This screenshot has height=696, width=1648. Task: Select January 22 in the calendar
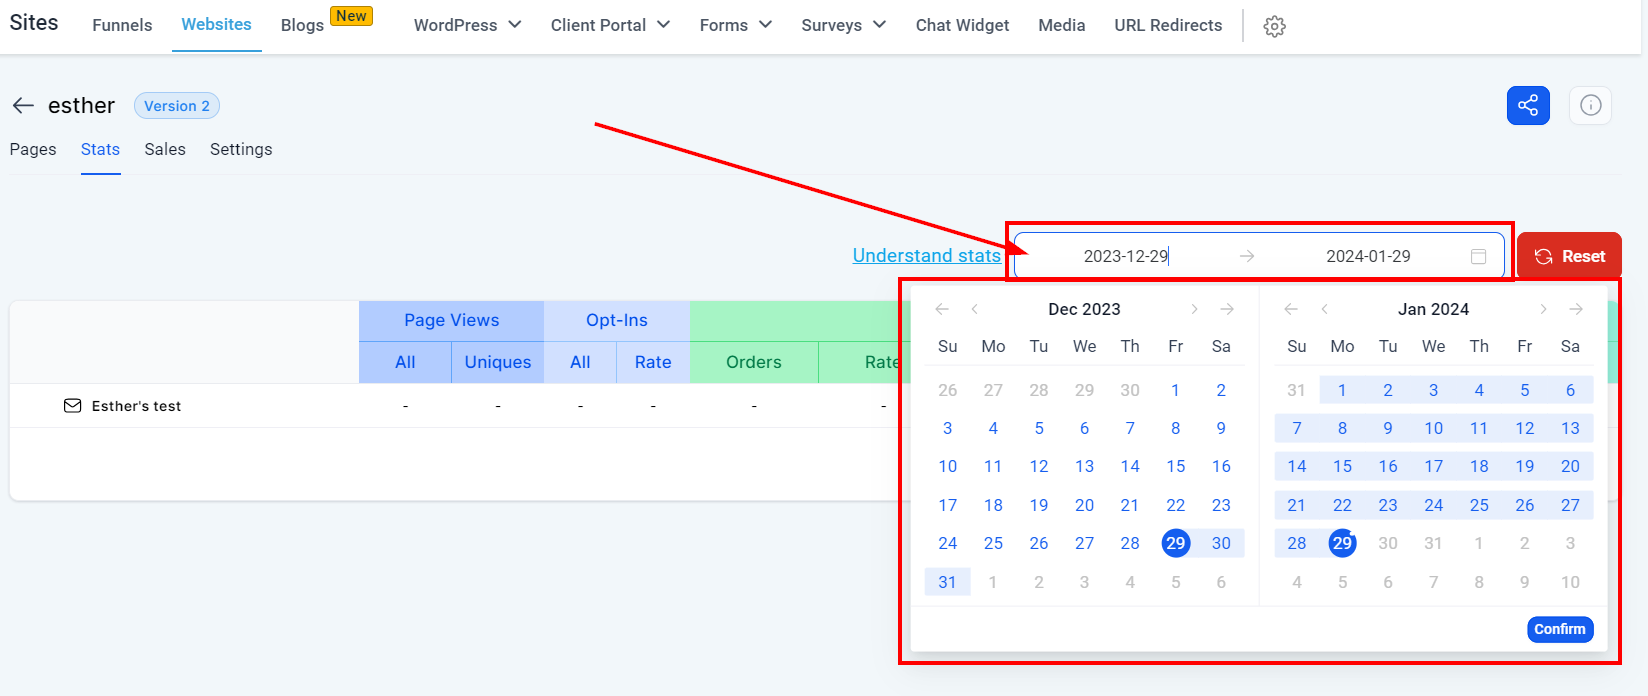[1342, 505]
